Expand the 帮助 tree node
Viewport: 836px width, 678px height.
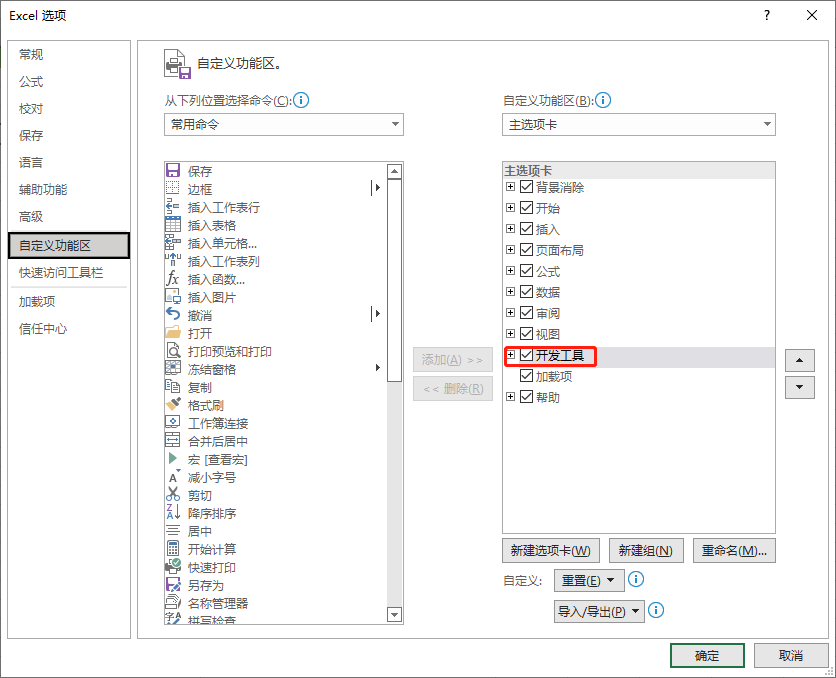[510, 397]
